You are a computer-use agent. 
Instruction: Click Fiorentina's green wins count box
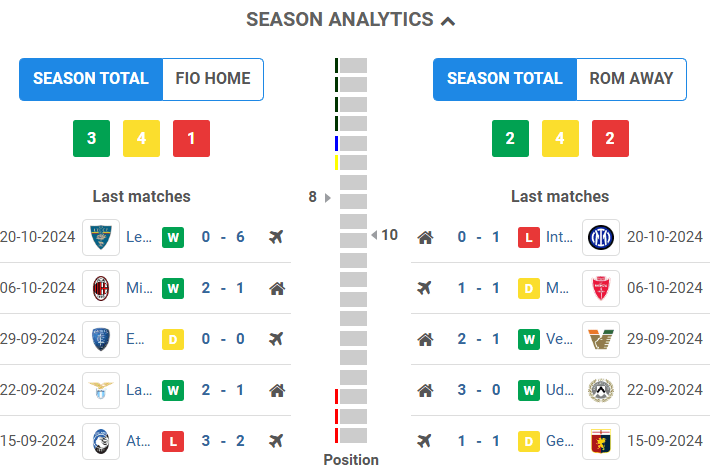click(x=91, y=138)
